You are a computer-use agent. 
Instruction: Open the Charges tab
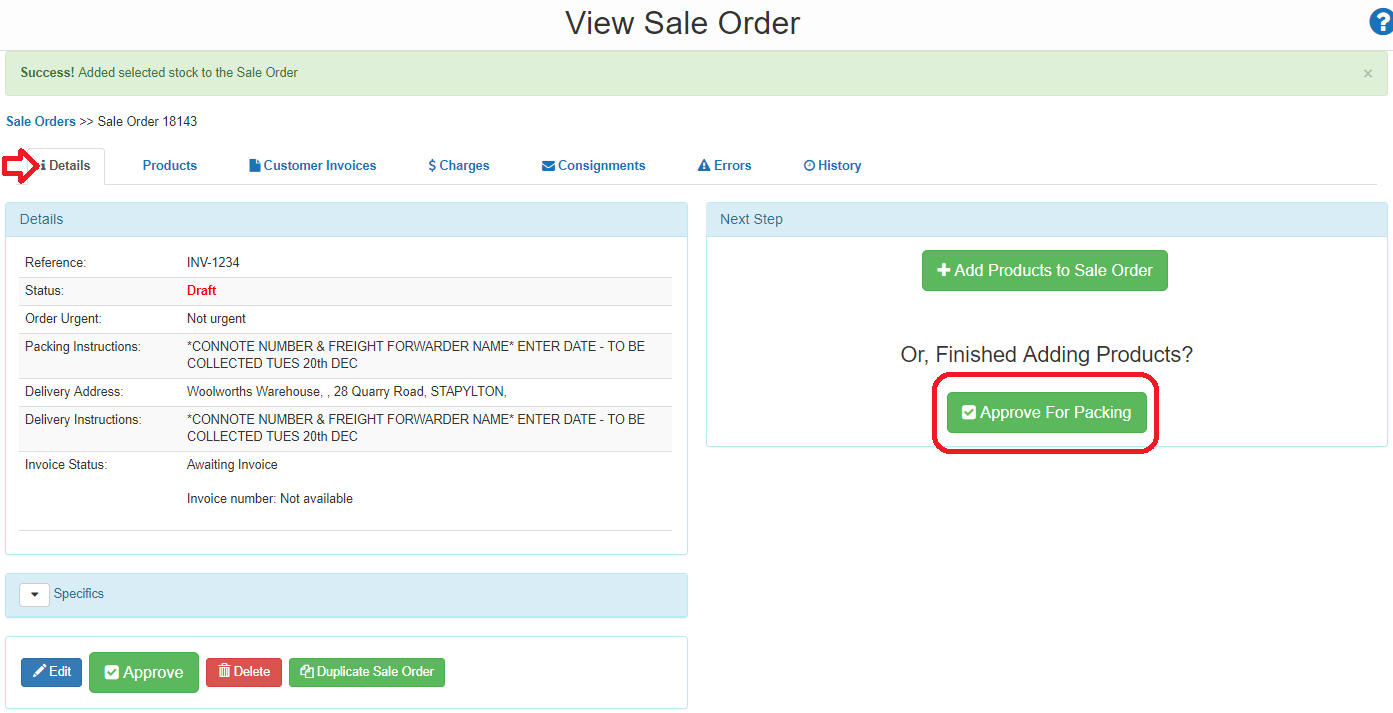459,166
